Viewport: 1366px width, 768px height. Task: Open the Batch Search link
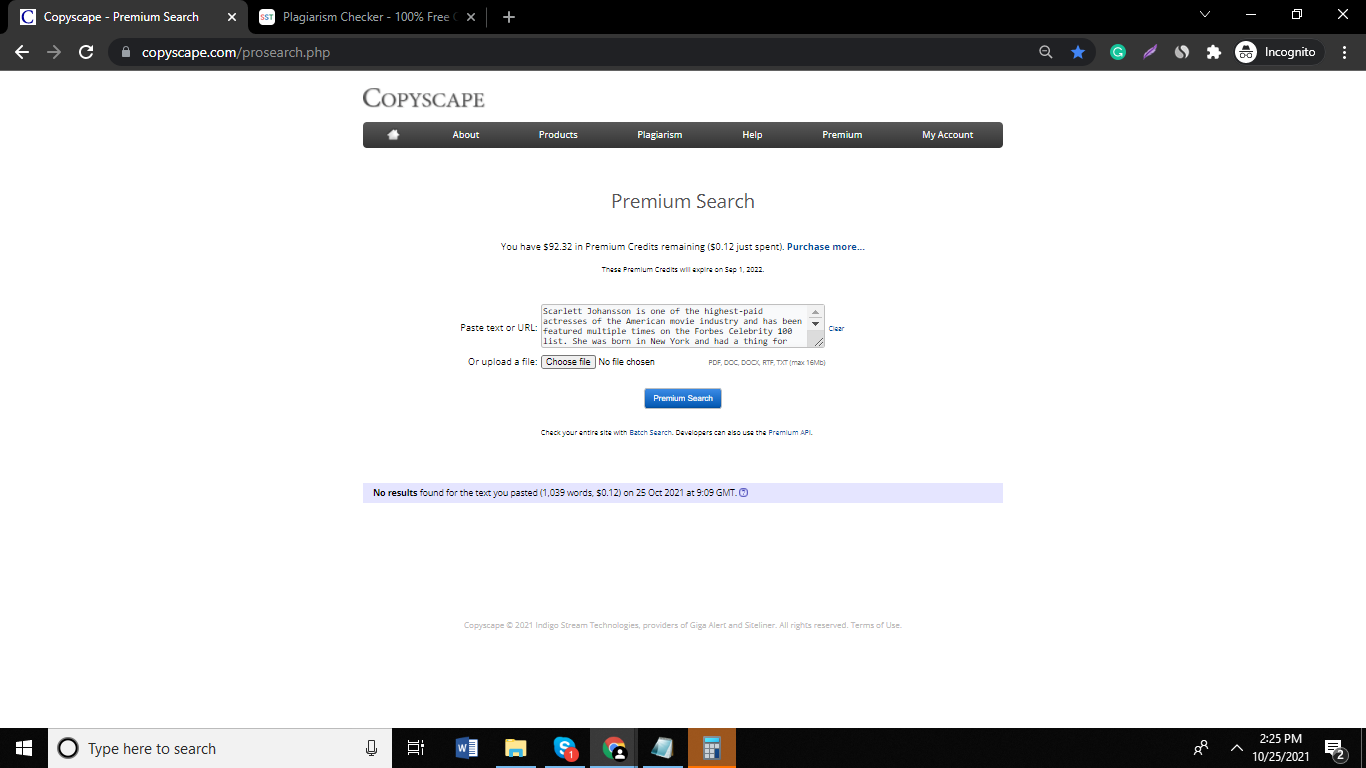point(651,433)
